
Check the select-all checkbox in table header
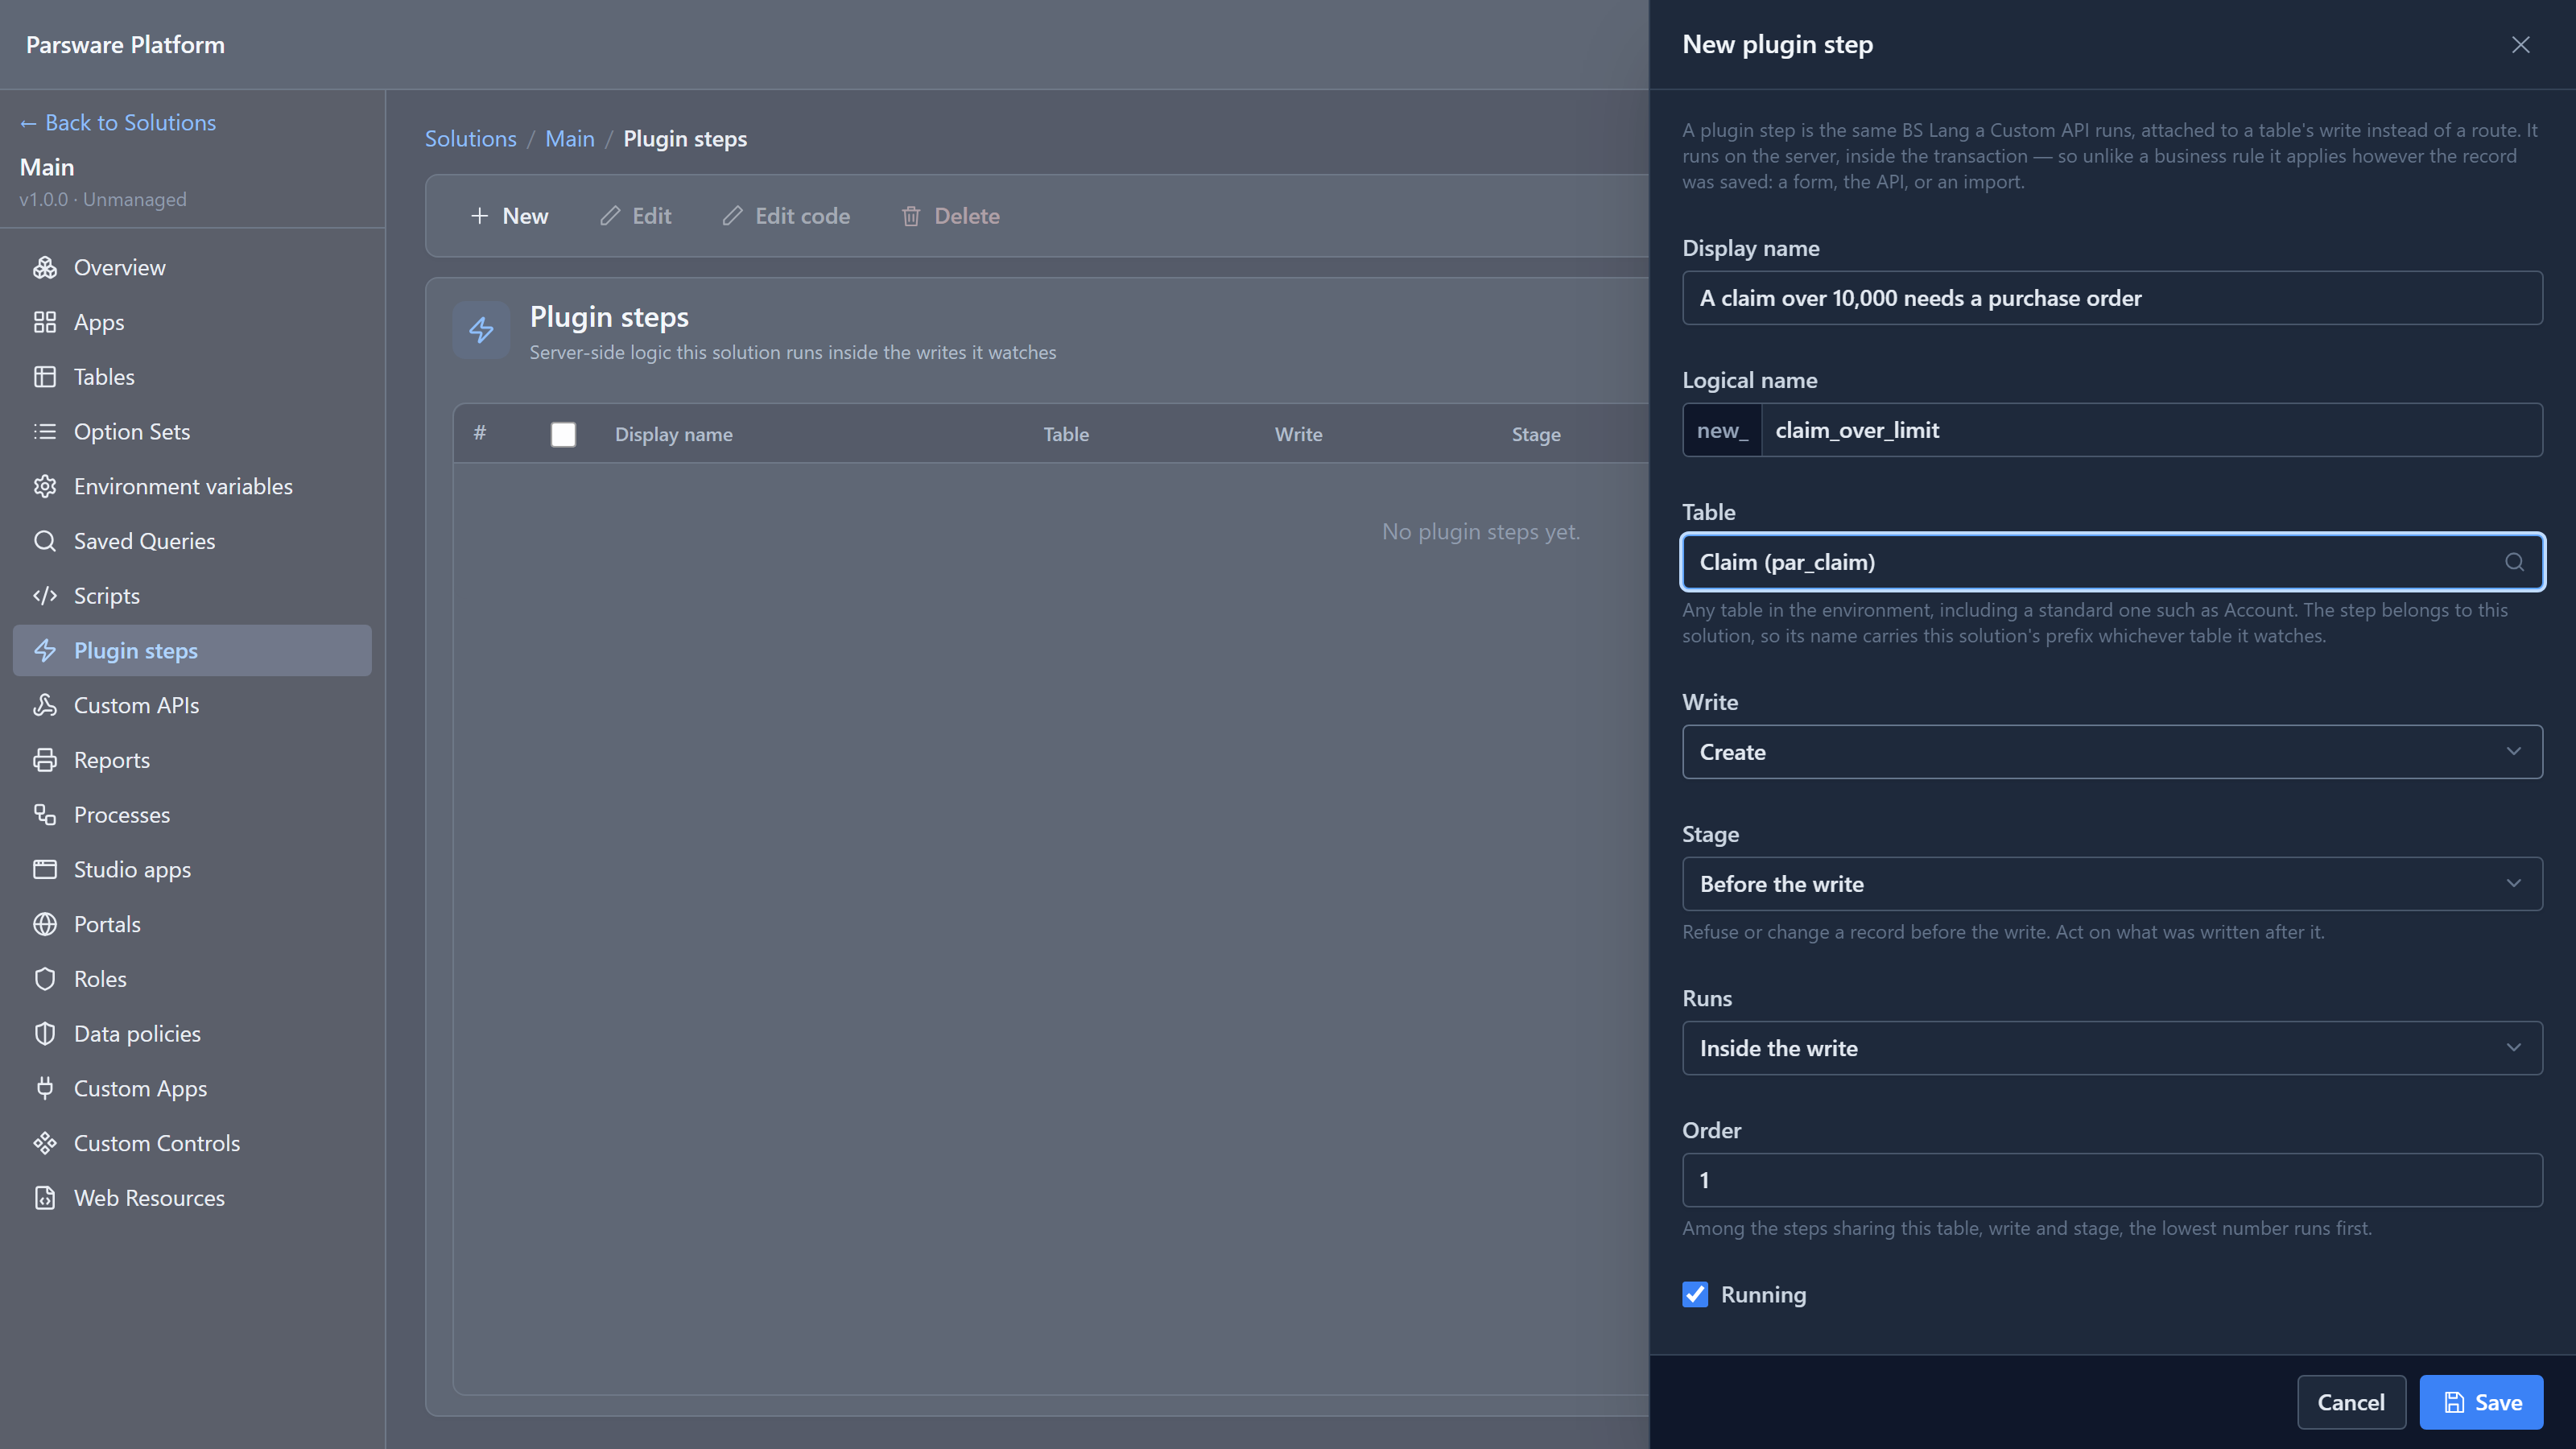563,434
